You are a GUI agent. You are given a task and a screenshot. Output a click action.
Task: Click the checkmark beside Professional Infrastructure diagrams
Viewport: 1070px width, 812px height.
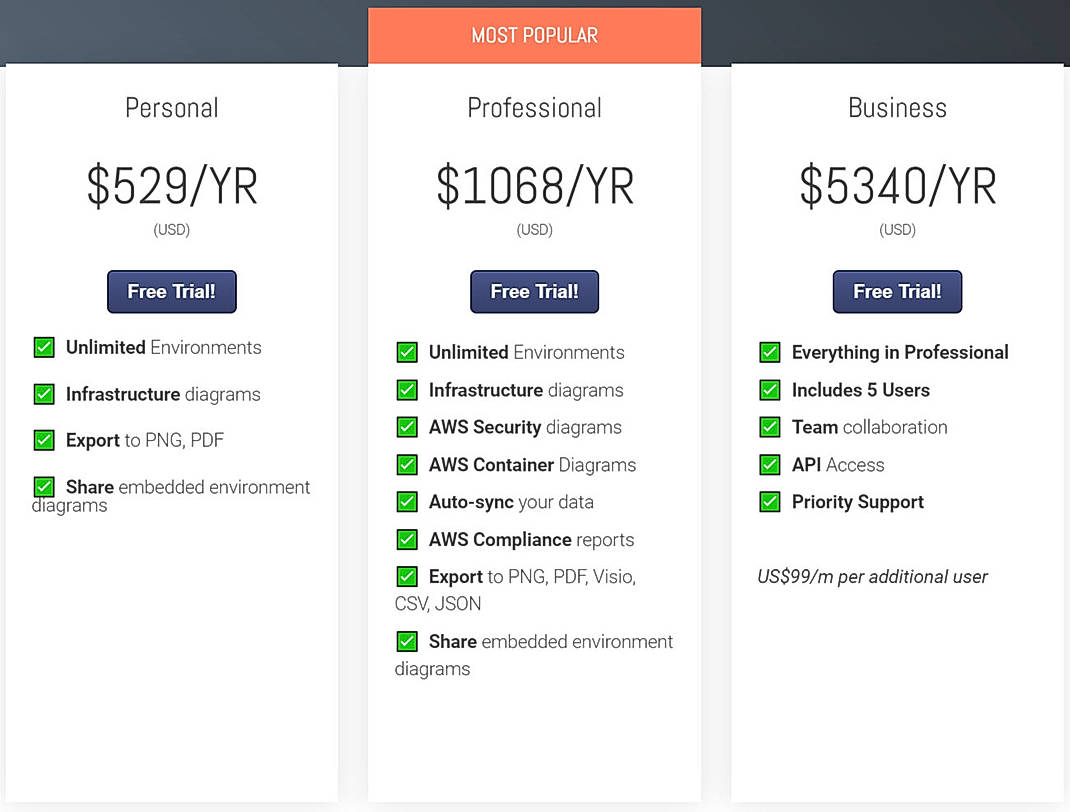407,390
